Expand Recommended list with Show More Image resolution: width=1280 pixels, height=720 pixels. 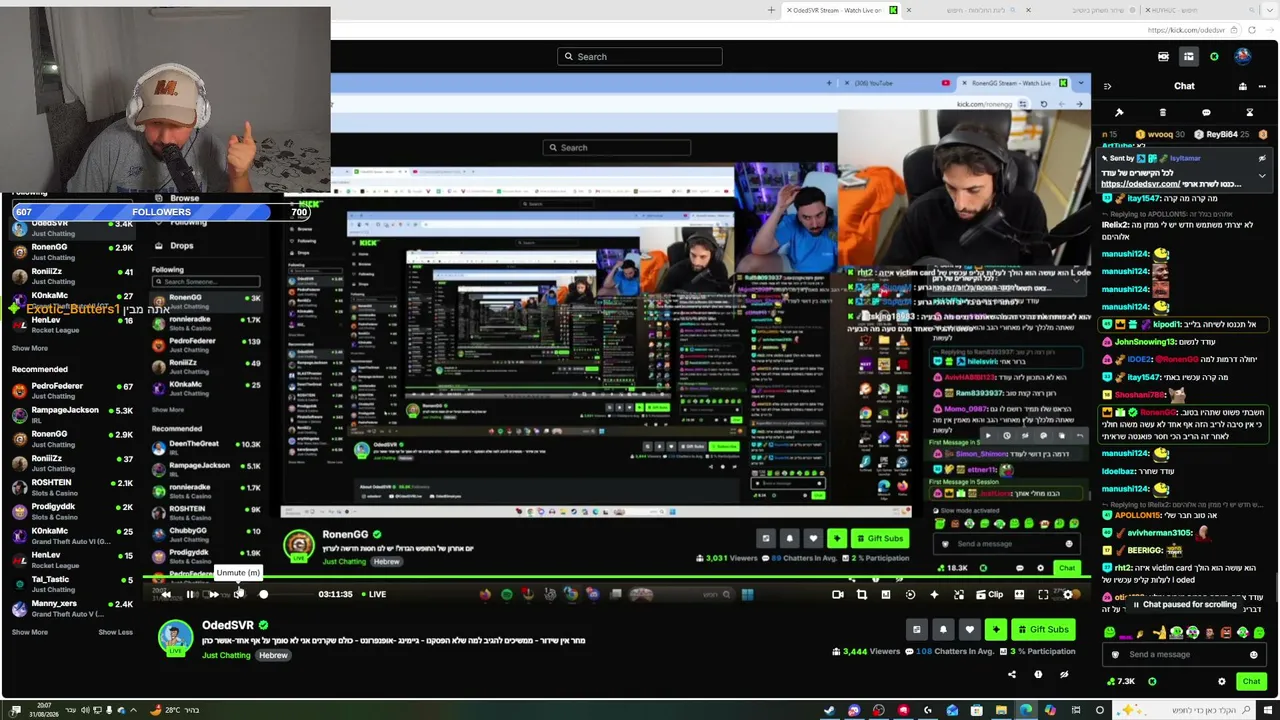(x=30, y=632)
